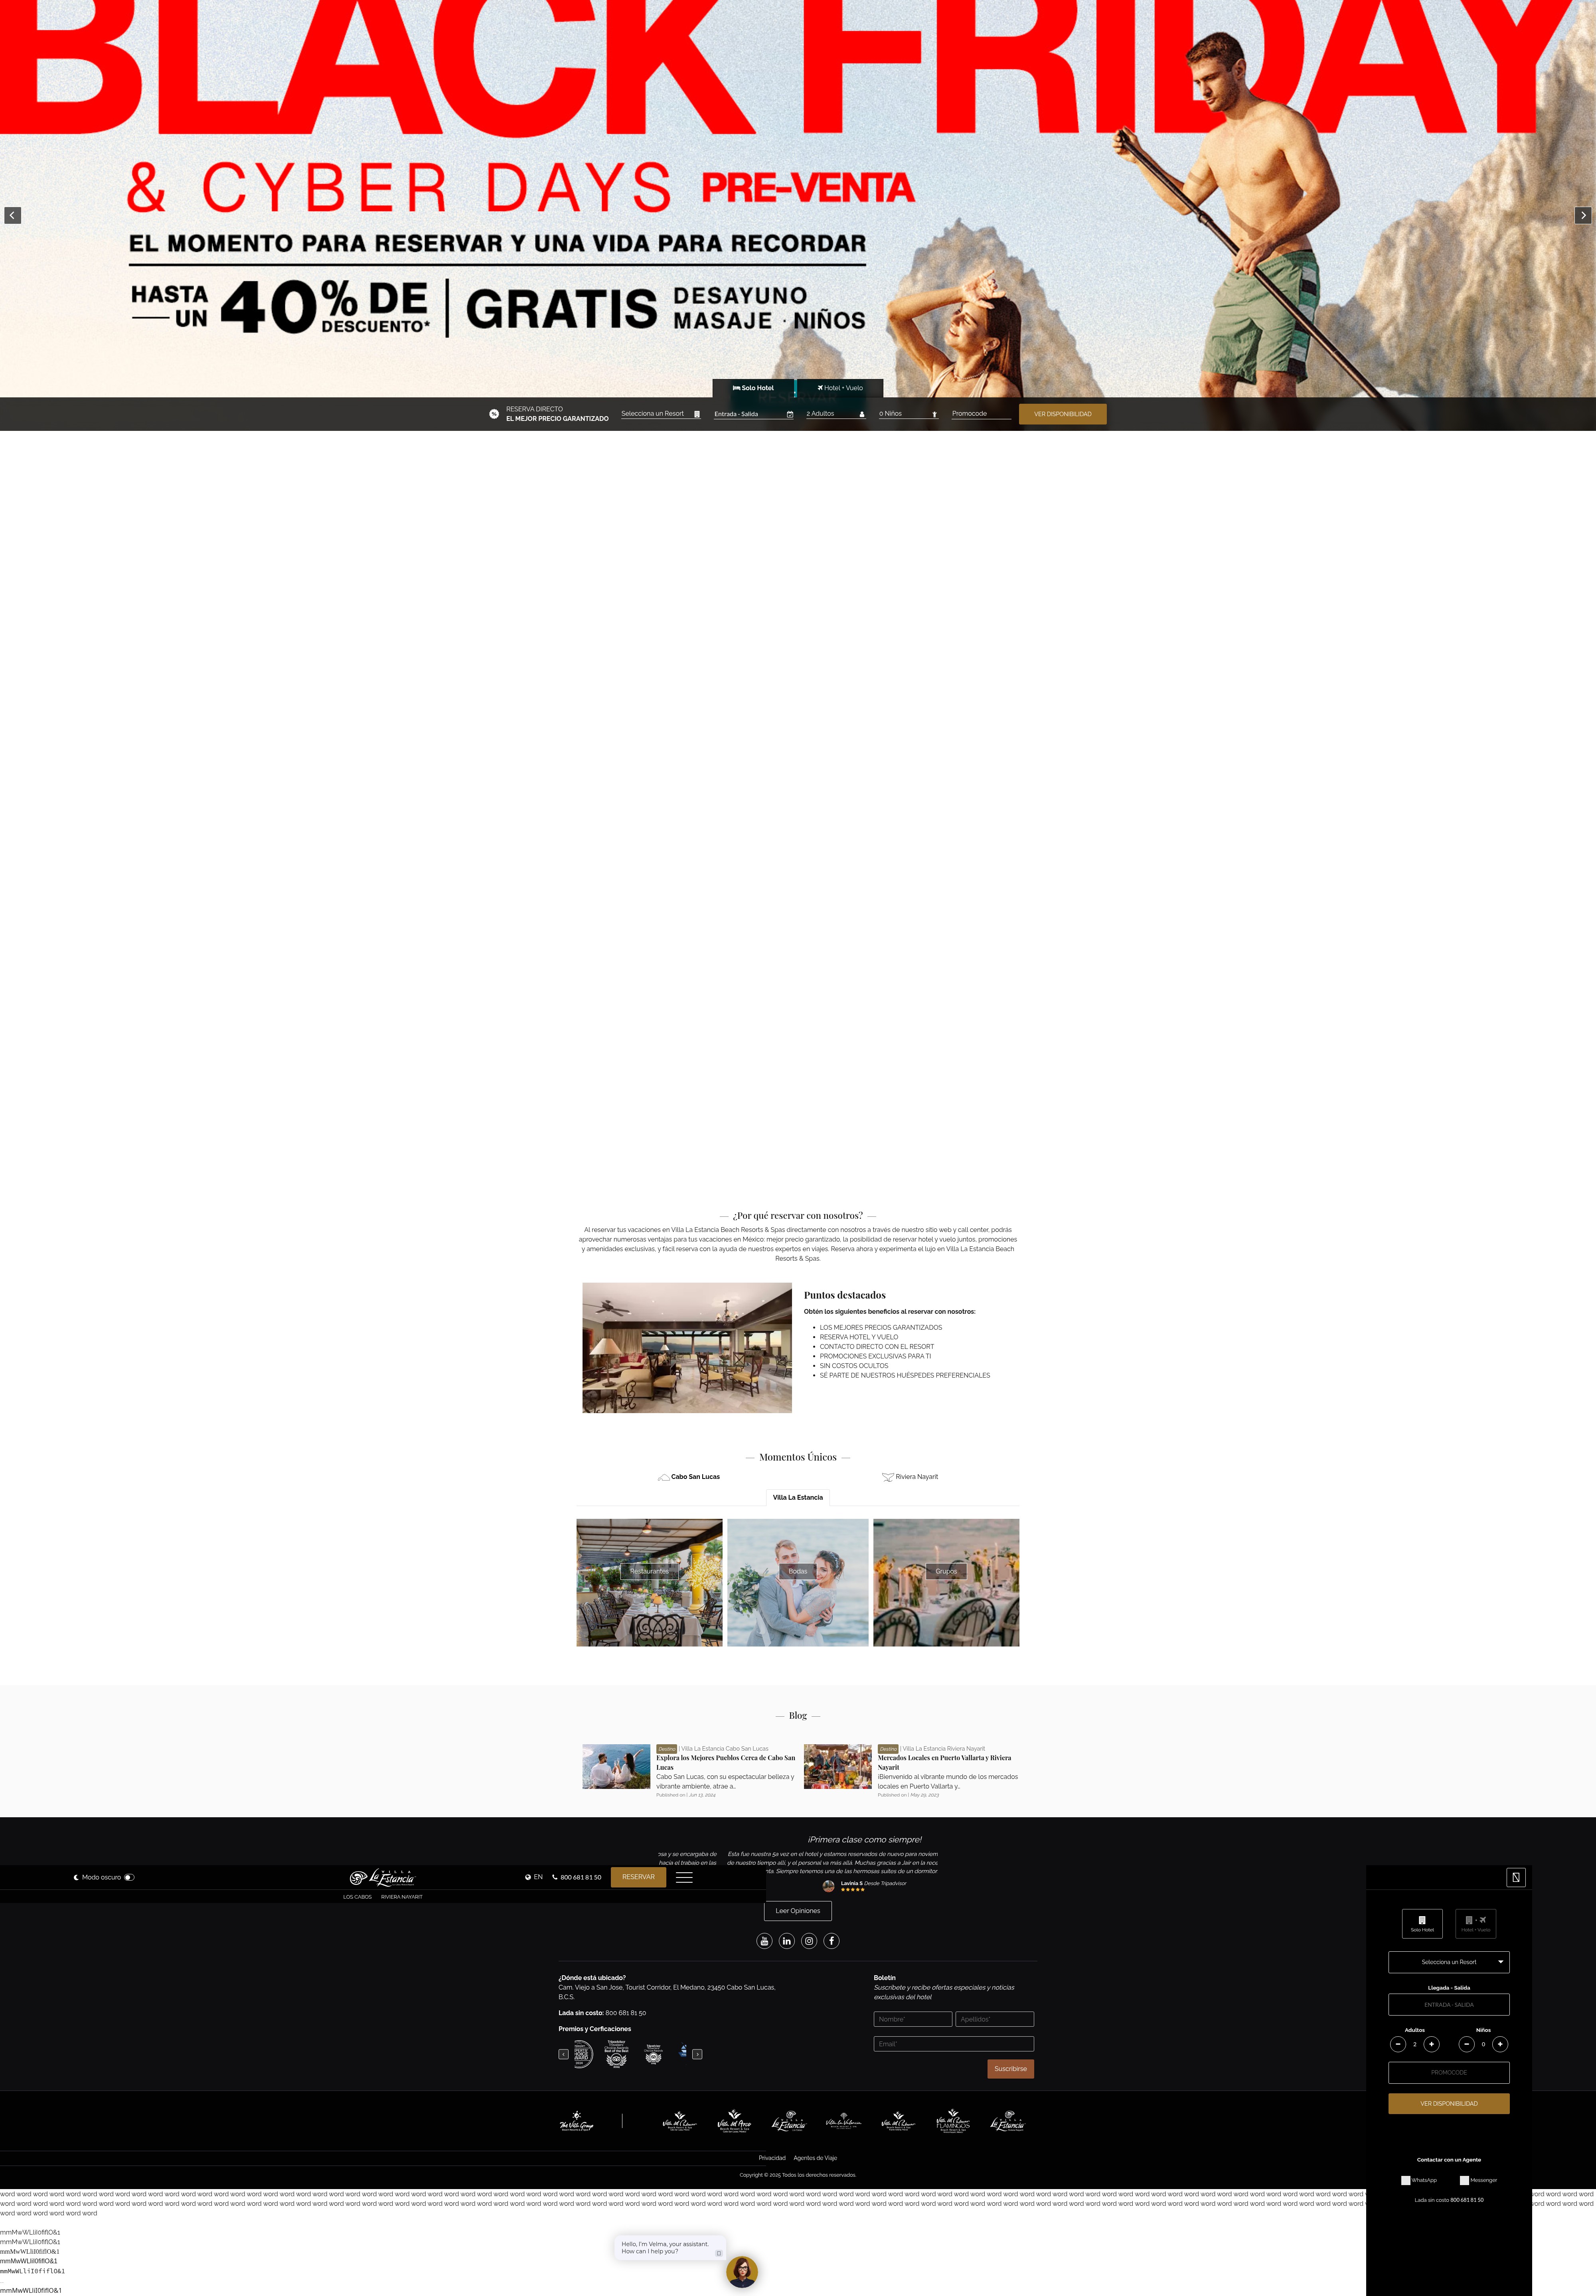
Task: Click the Leer Opiniones button
Action: pos(798,1911)
